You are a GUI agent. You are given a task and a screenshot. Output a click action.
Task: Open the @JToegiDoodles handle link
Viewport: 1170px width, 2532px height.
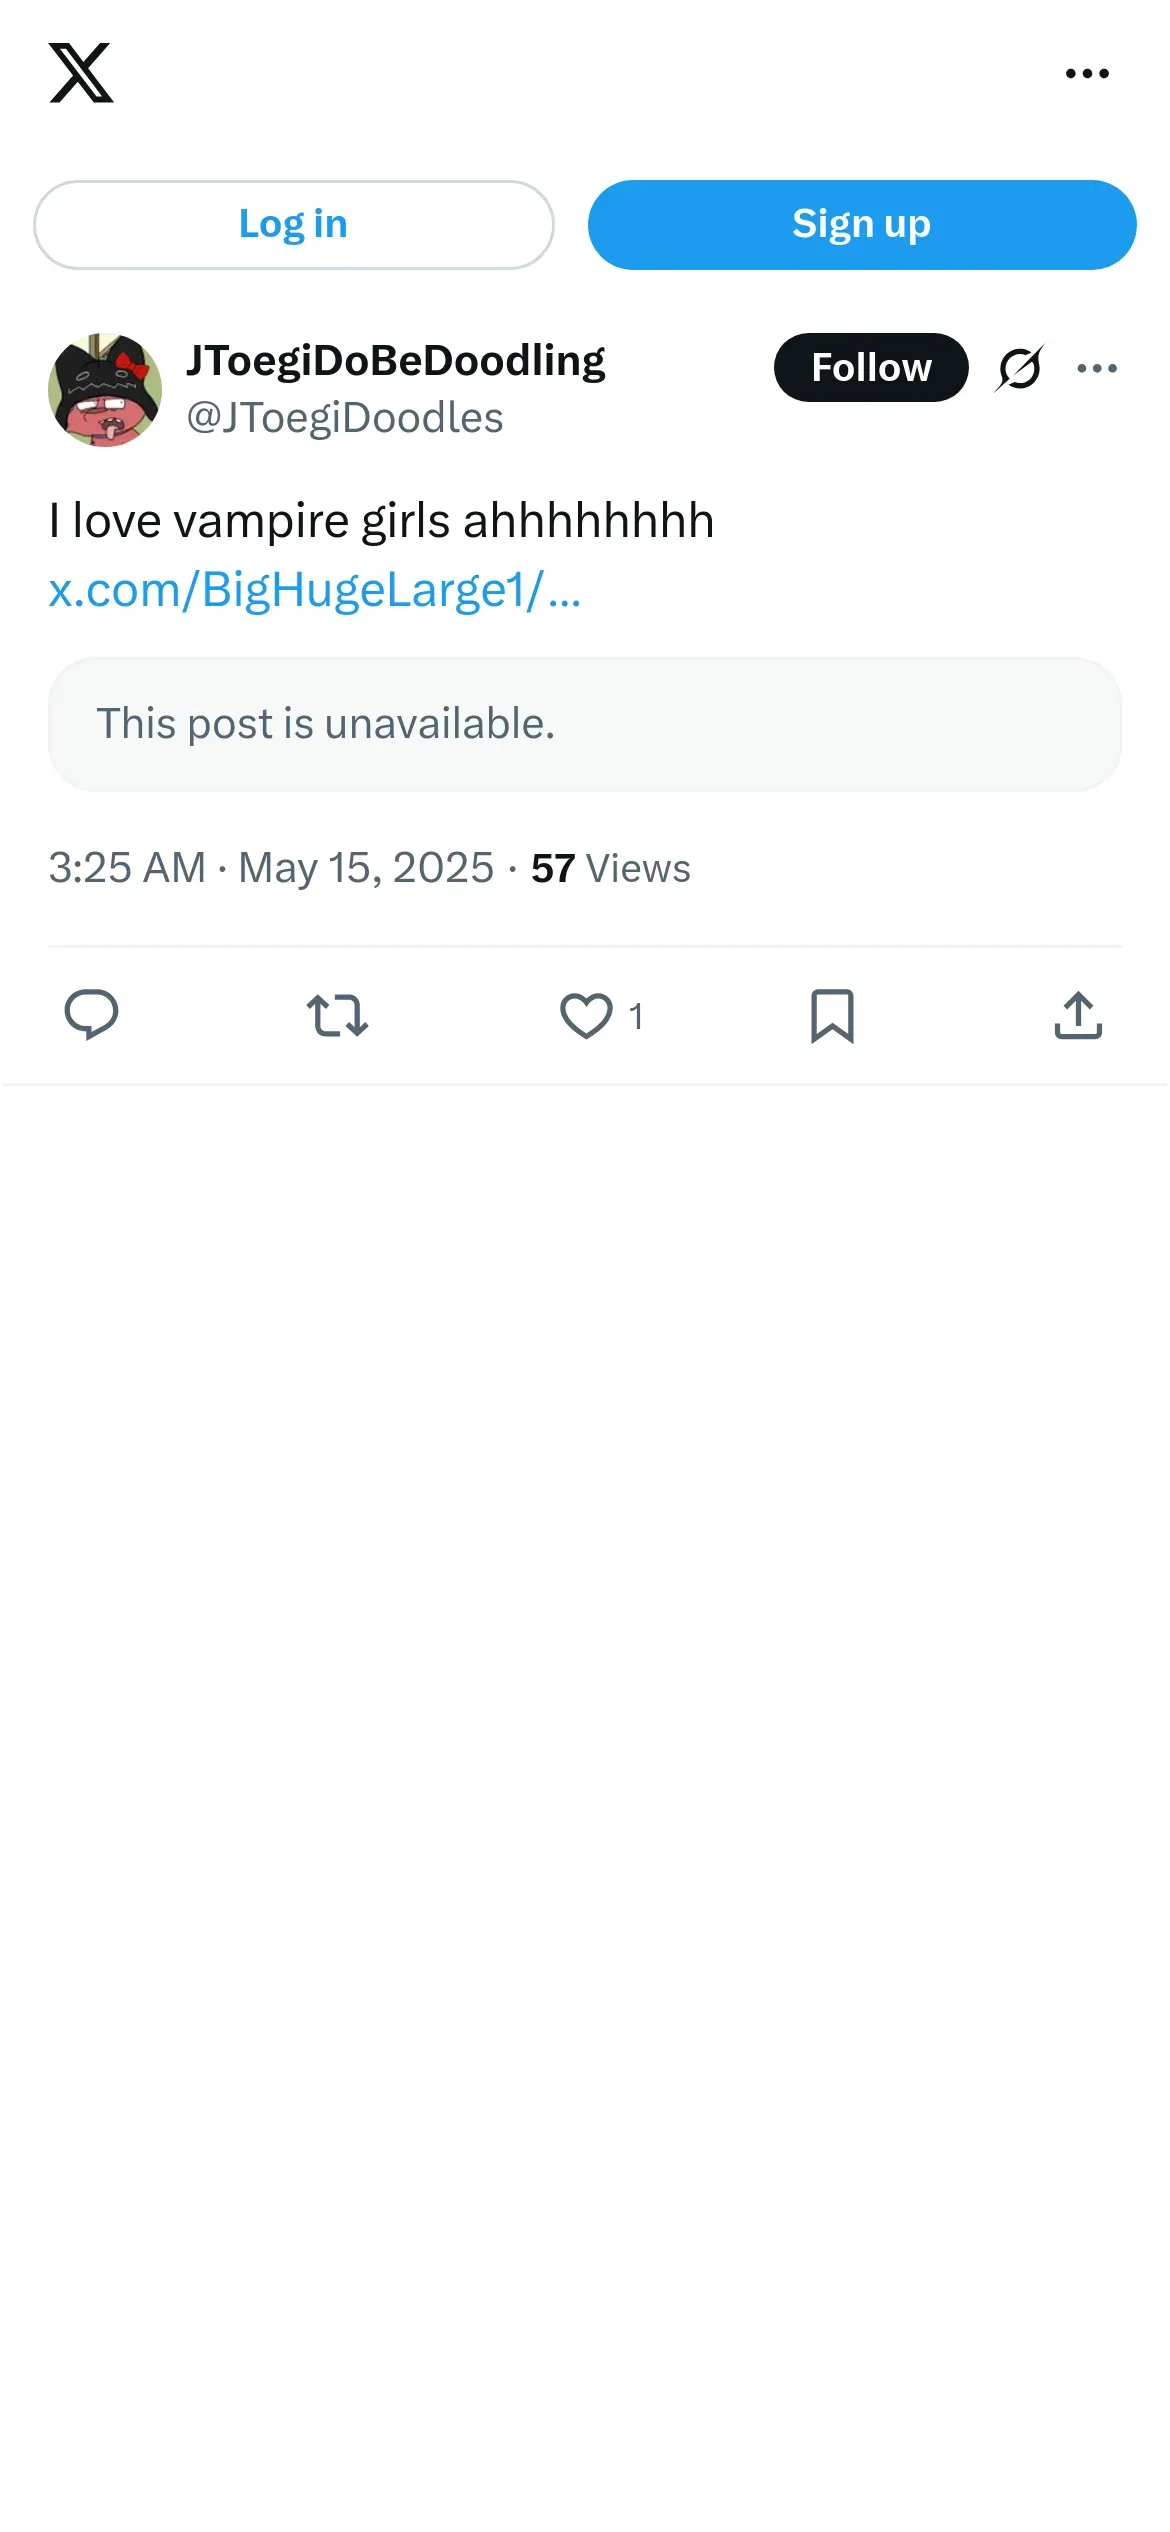click(344, 418)
